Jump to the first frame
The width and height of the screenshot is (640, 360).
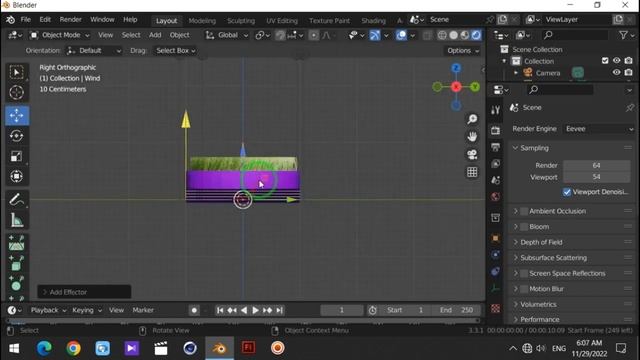coord(220,310)
